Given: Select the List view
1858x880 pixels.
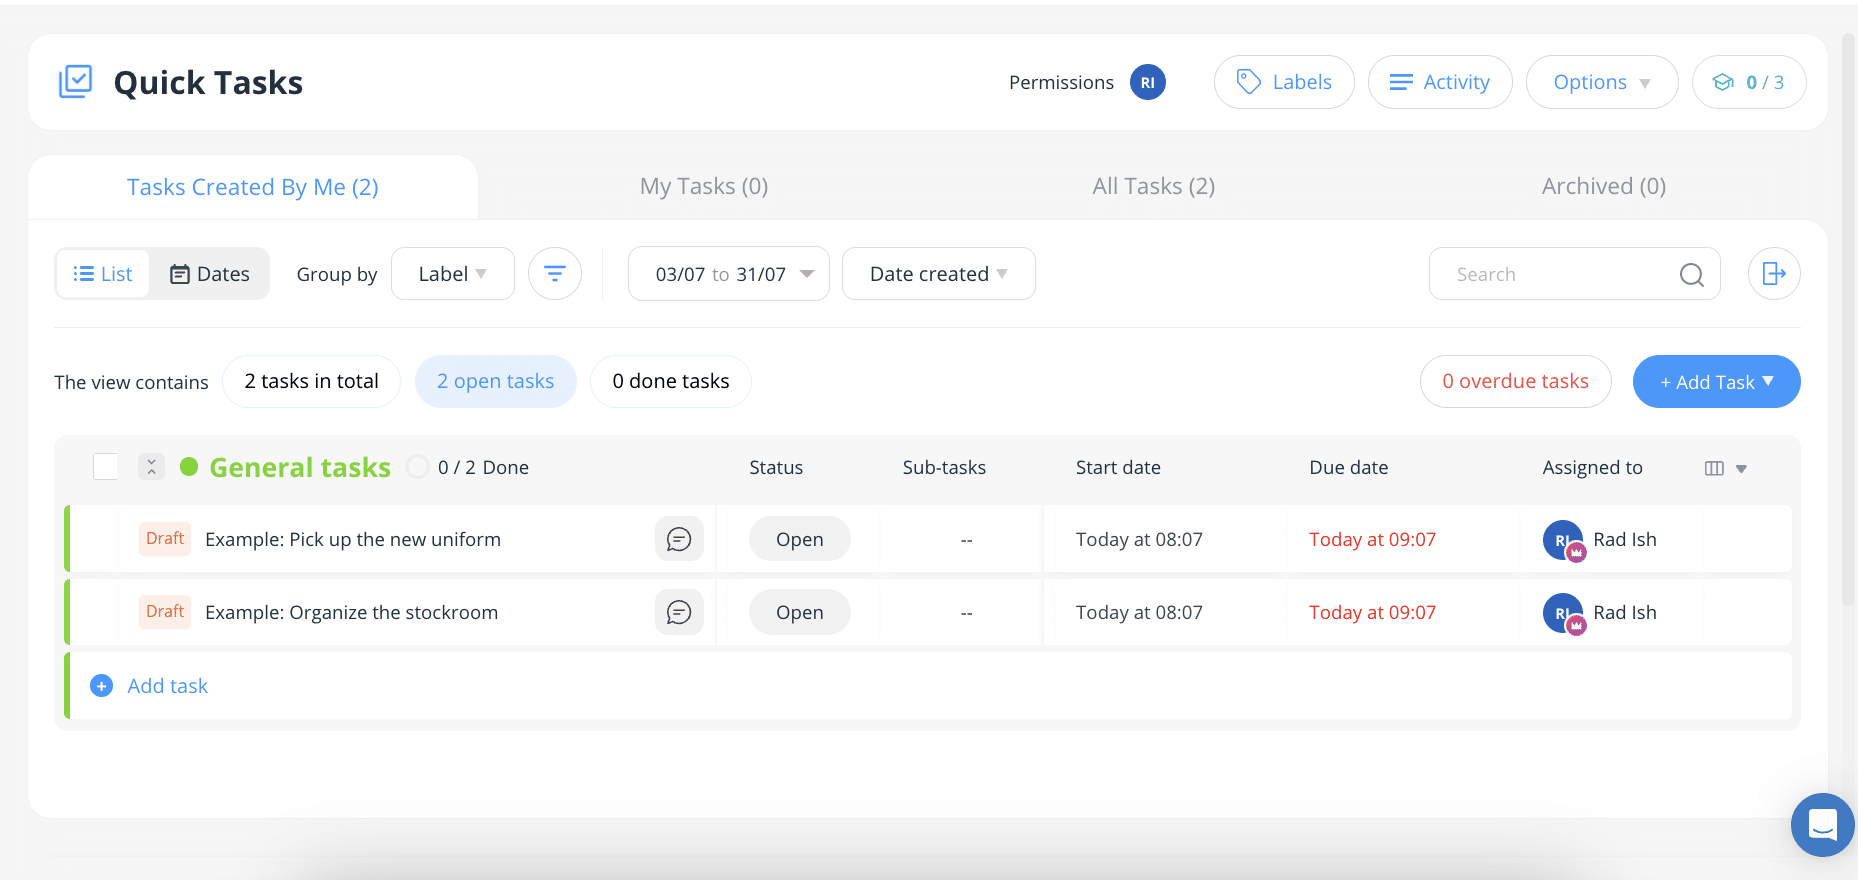Looking at the screenshot, I should point(103,274).
